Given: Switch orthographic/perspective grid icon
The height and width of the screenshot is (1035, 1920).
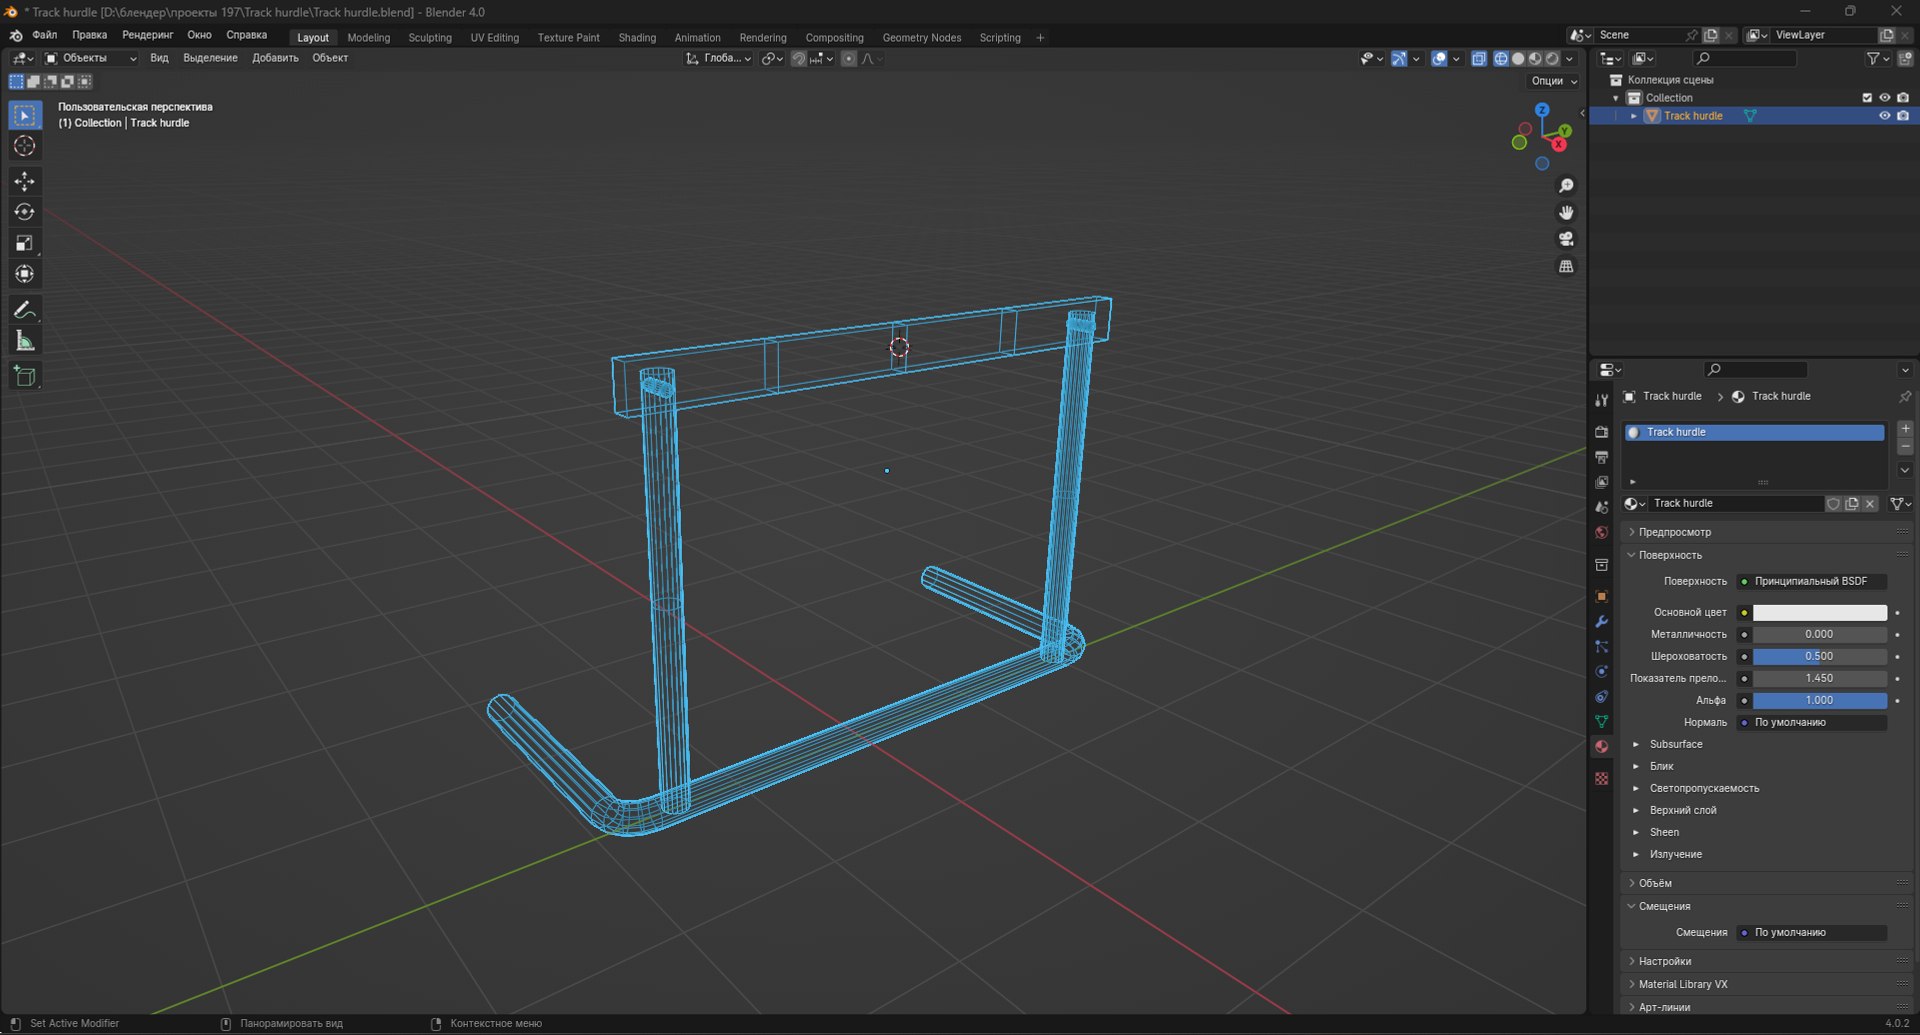Looking at the screenshot, I should [x=1566, y=266].
